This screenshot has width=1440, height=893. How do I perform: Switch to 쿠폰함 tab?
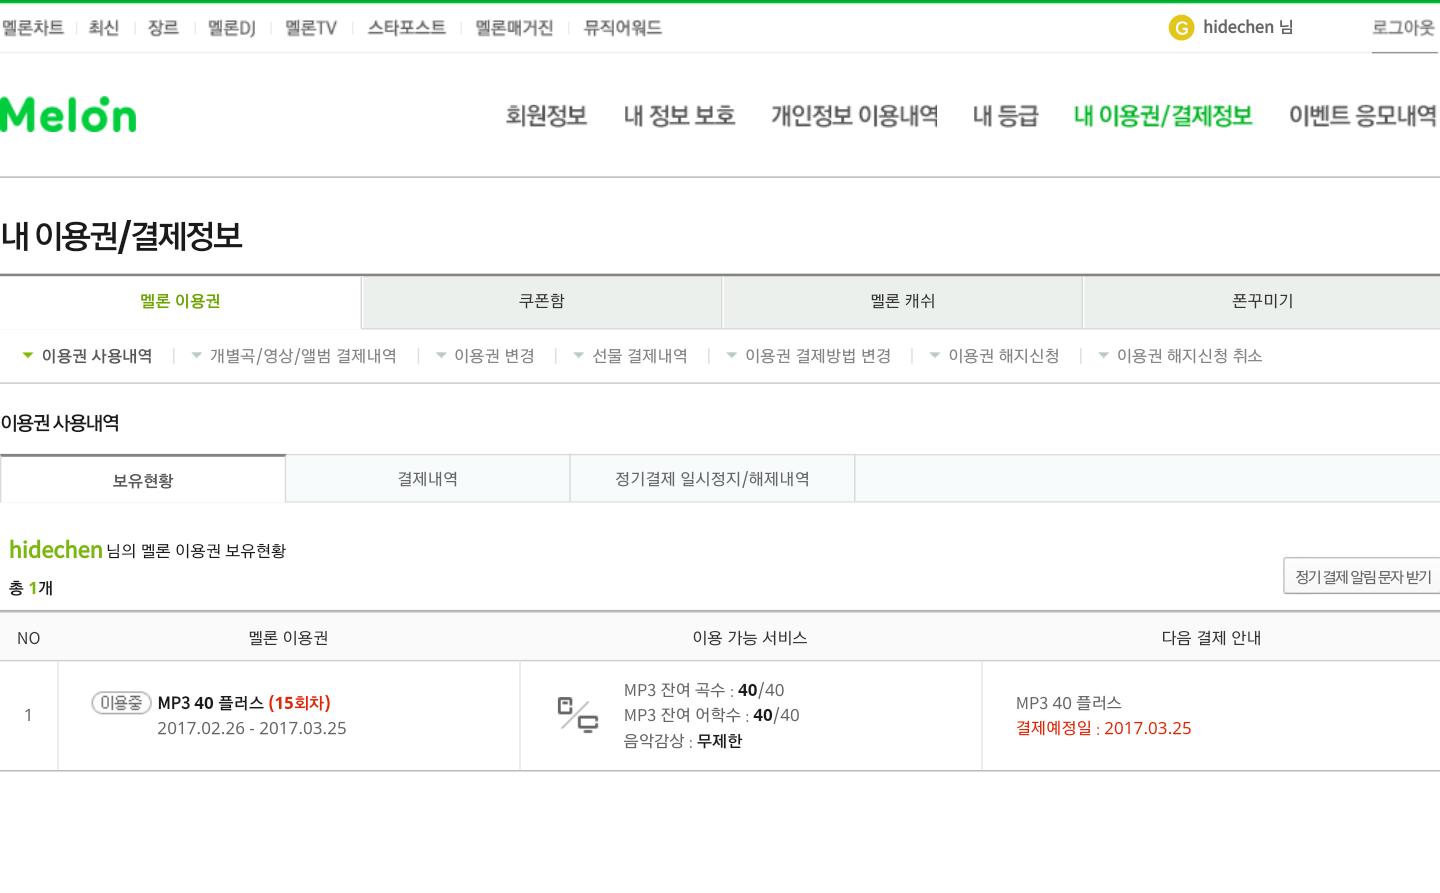click(542, 301)
